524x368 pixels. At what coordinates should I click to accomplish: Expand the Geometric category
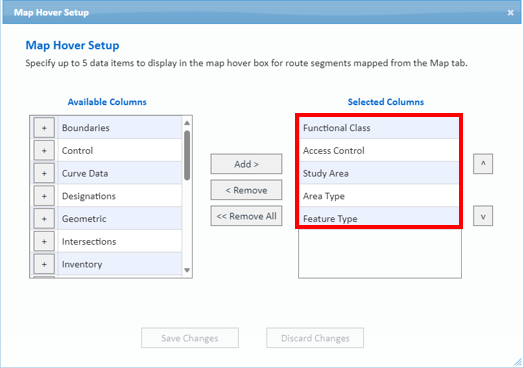point(44,219)
